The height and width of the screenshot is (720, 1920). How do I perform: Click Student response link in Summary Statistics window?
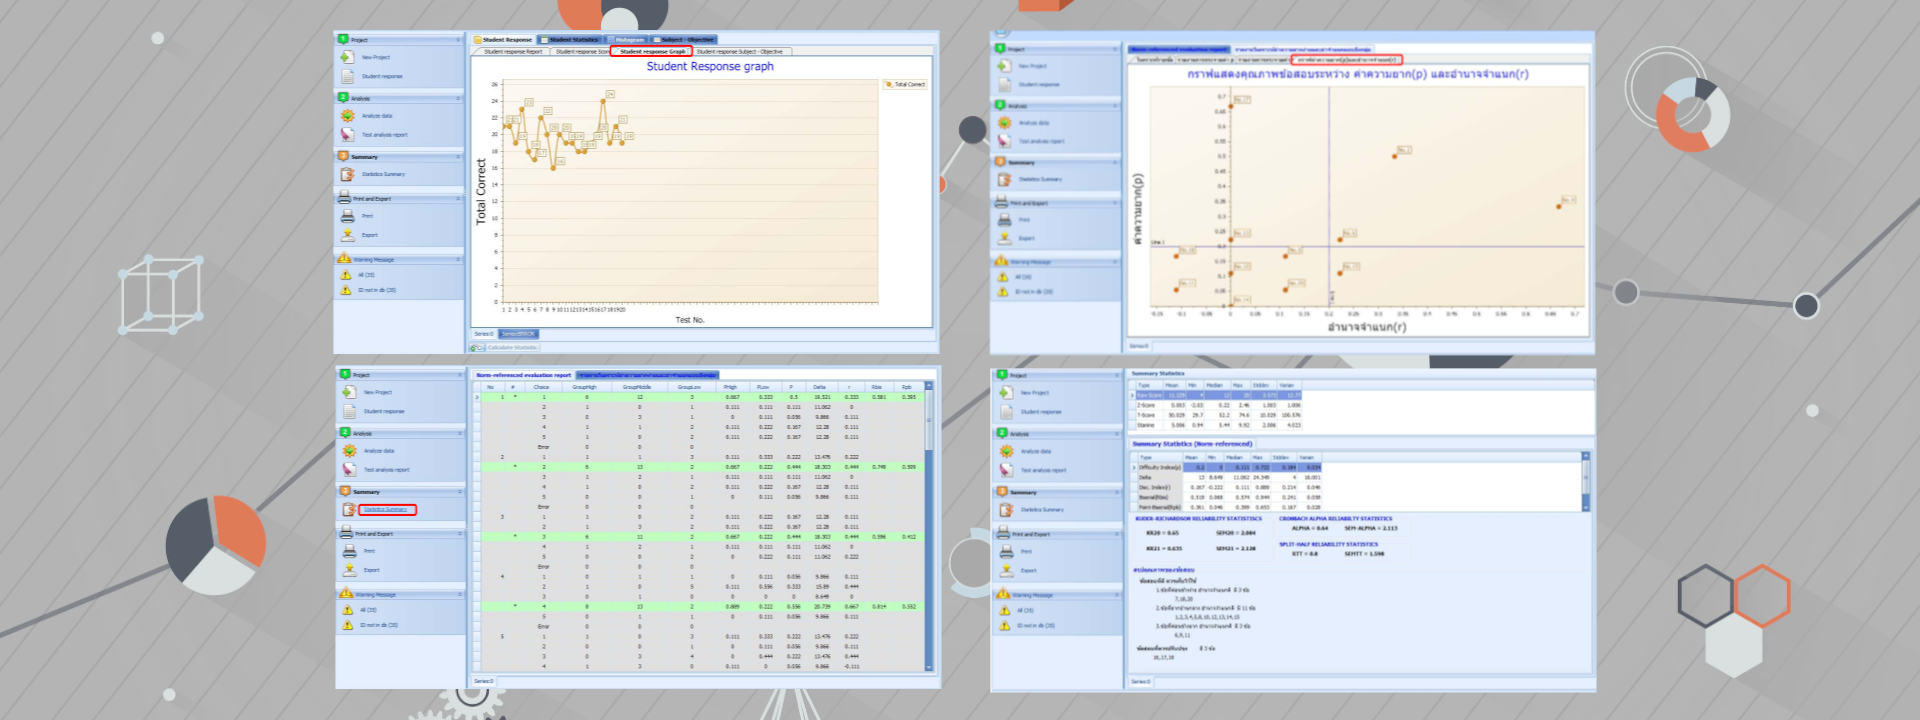[x=1041, y=412]
